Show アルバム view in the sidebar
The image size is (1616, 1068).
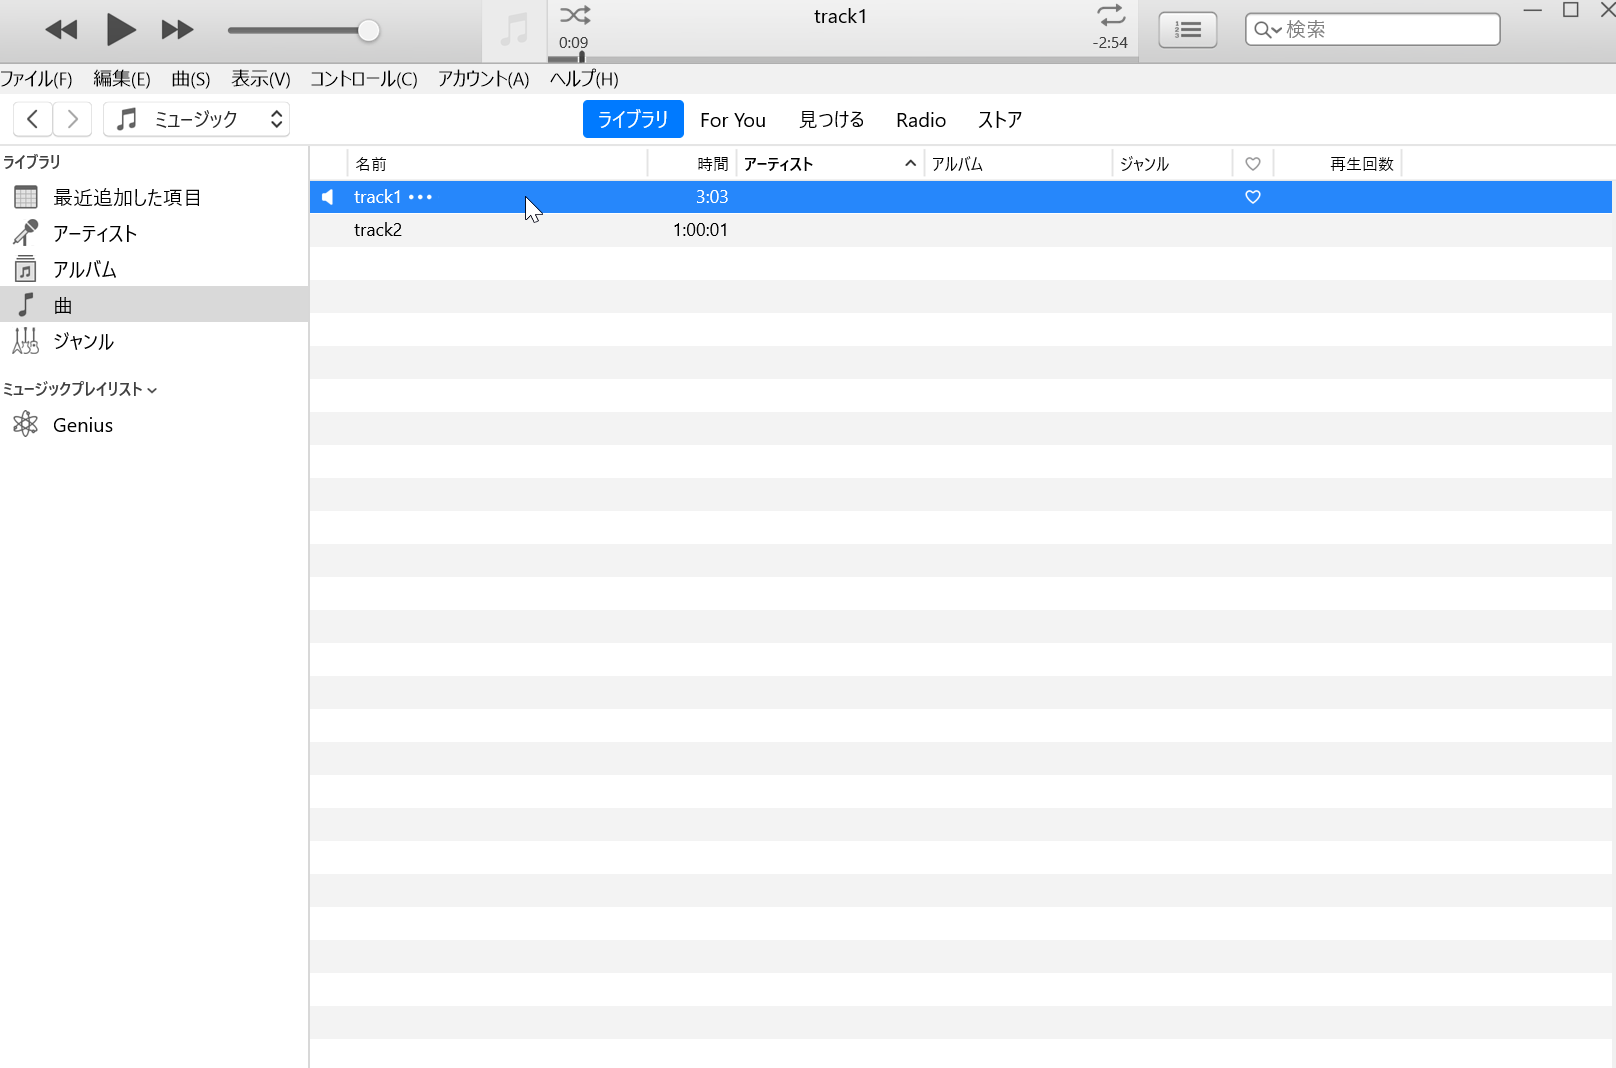[84, 270]
